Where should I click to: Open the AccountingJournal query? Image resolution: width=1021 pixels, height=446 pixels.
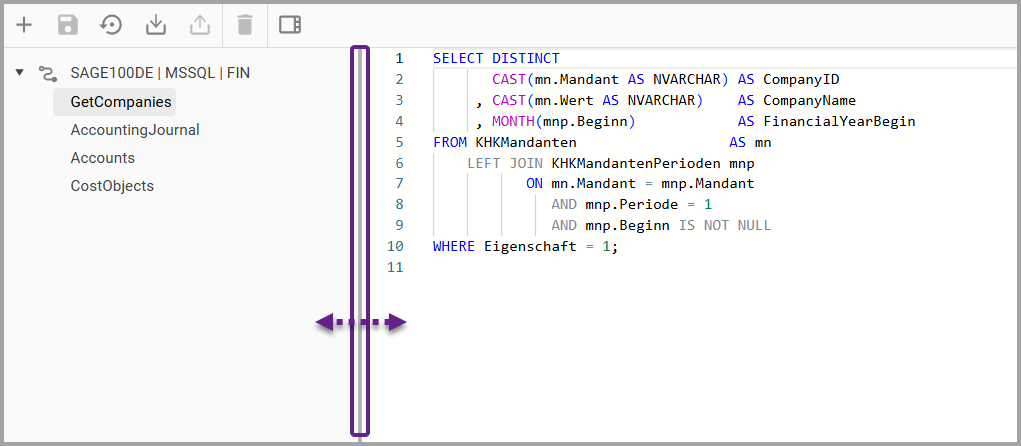(x=135, y=130)
